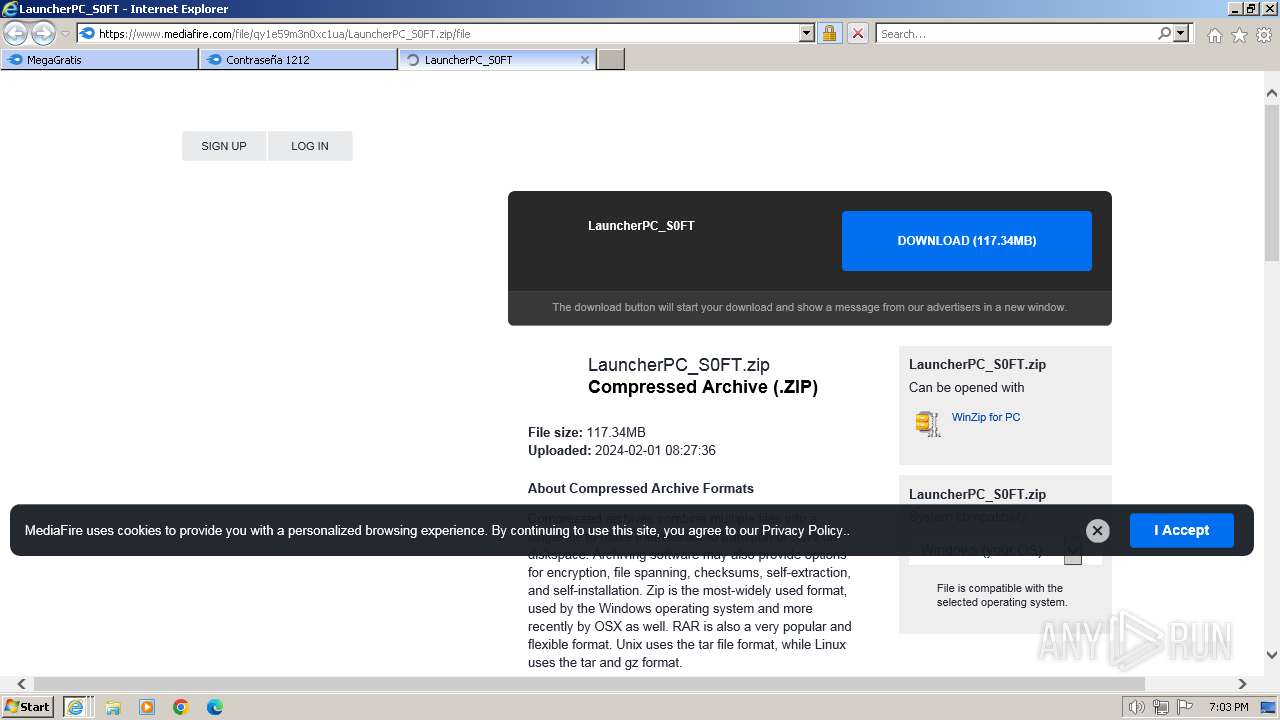Click the SIGN UP button
This screenshot has width=1280, height=720.
(x=224, y=146)
